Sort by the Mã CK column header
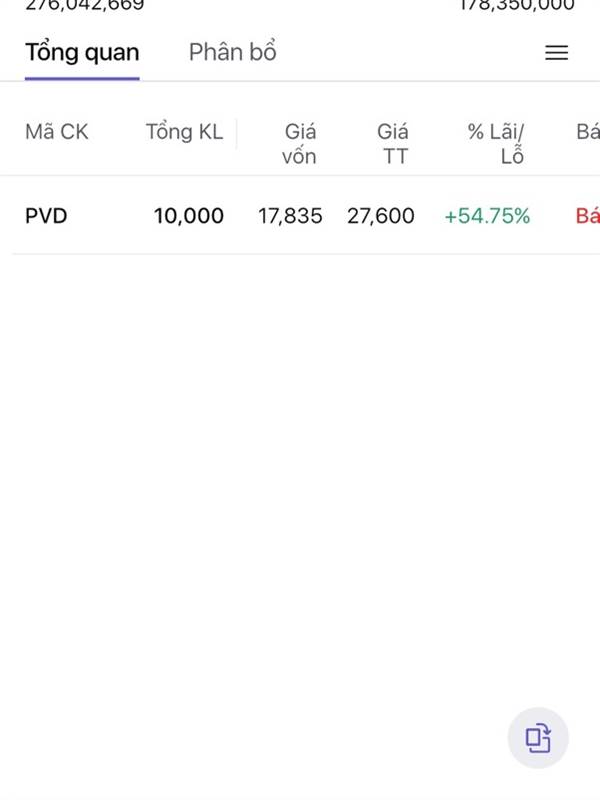Viewport: 600px width, 800px height. coord(57,132)
